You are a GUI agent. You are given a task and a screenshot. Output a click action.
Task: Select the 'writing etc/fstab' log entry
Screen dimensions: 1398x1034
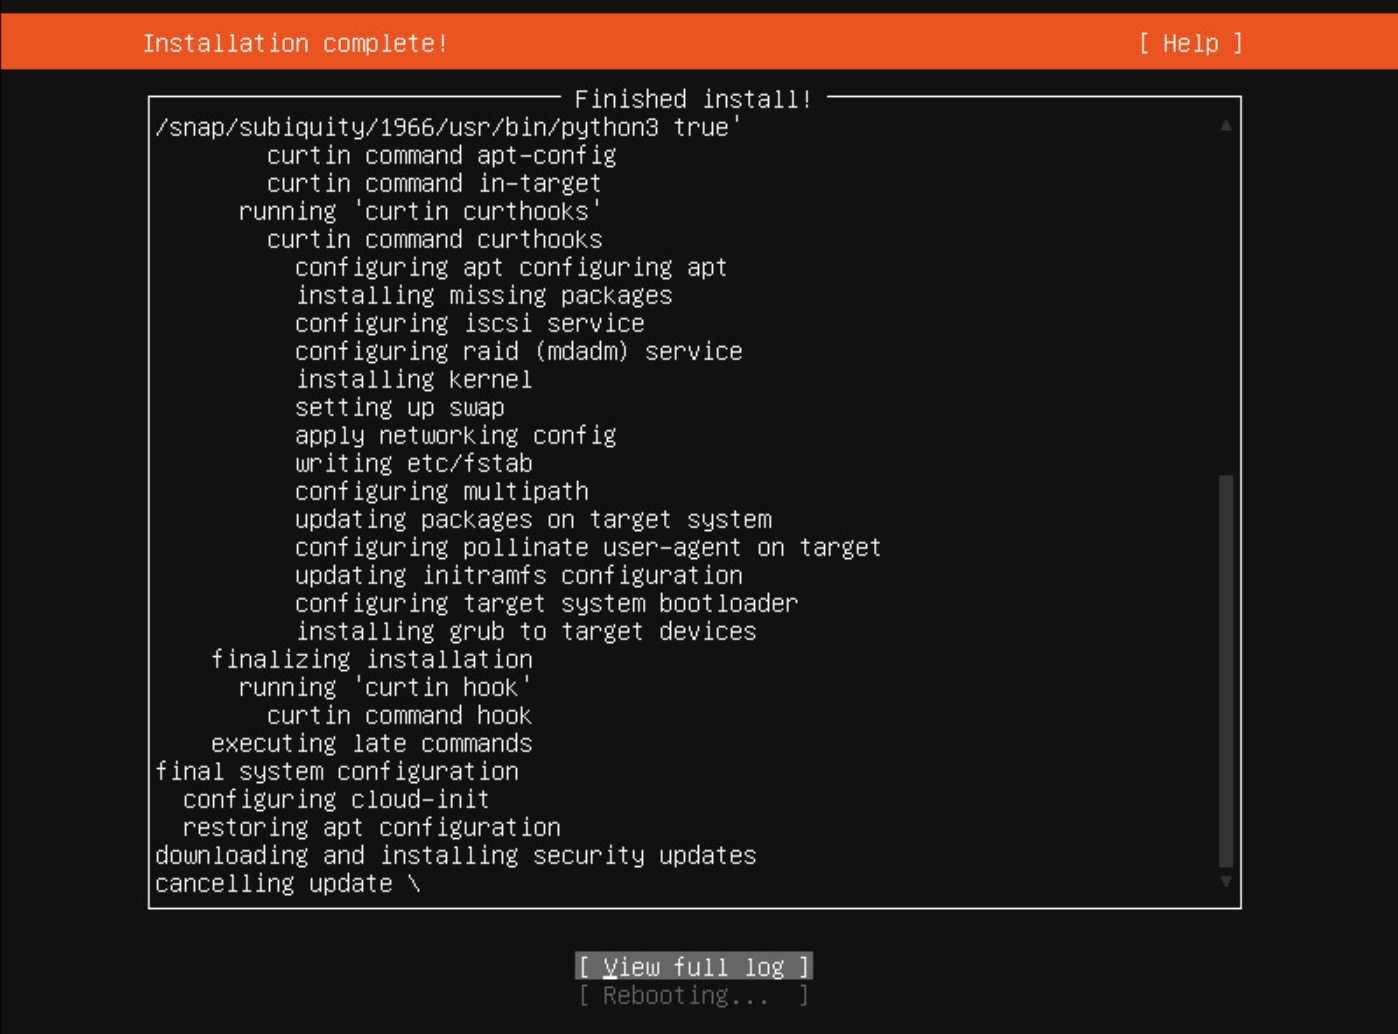(413, 464)
